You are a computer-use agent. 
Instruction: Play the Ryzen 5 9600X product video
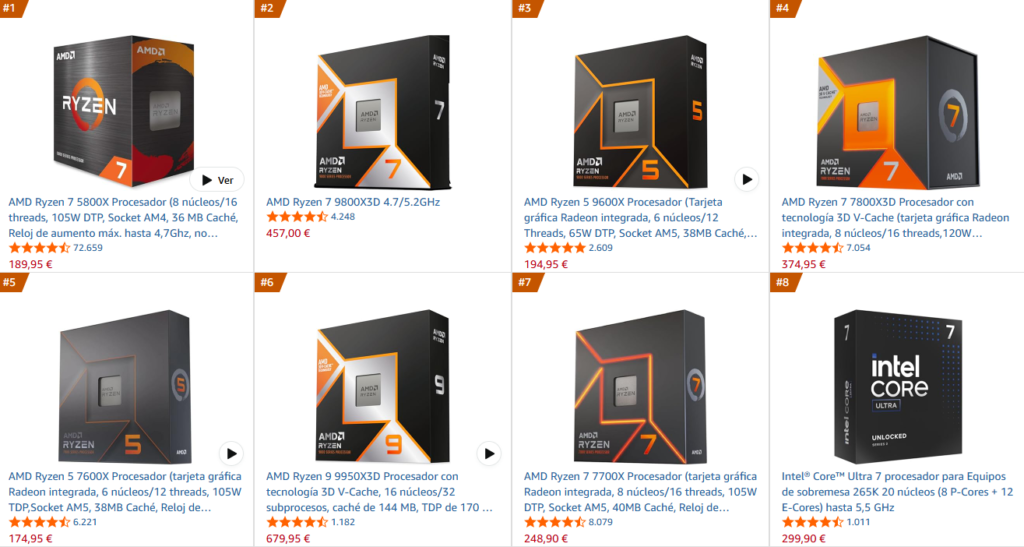[x=747, y=180]
